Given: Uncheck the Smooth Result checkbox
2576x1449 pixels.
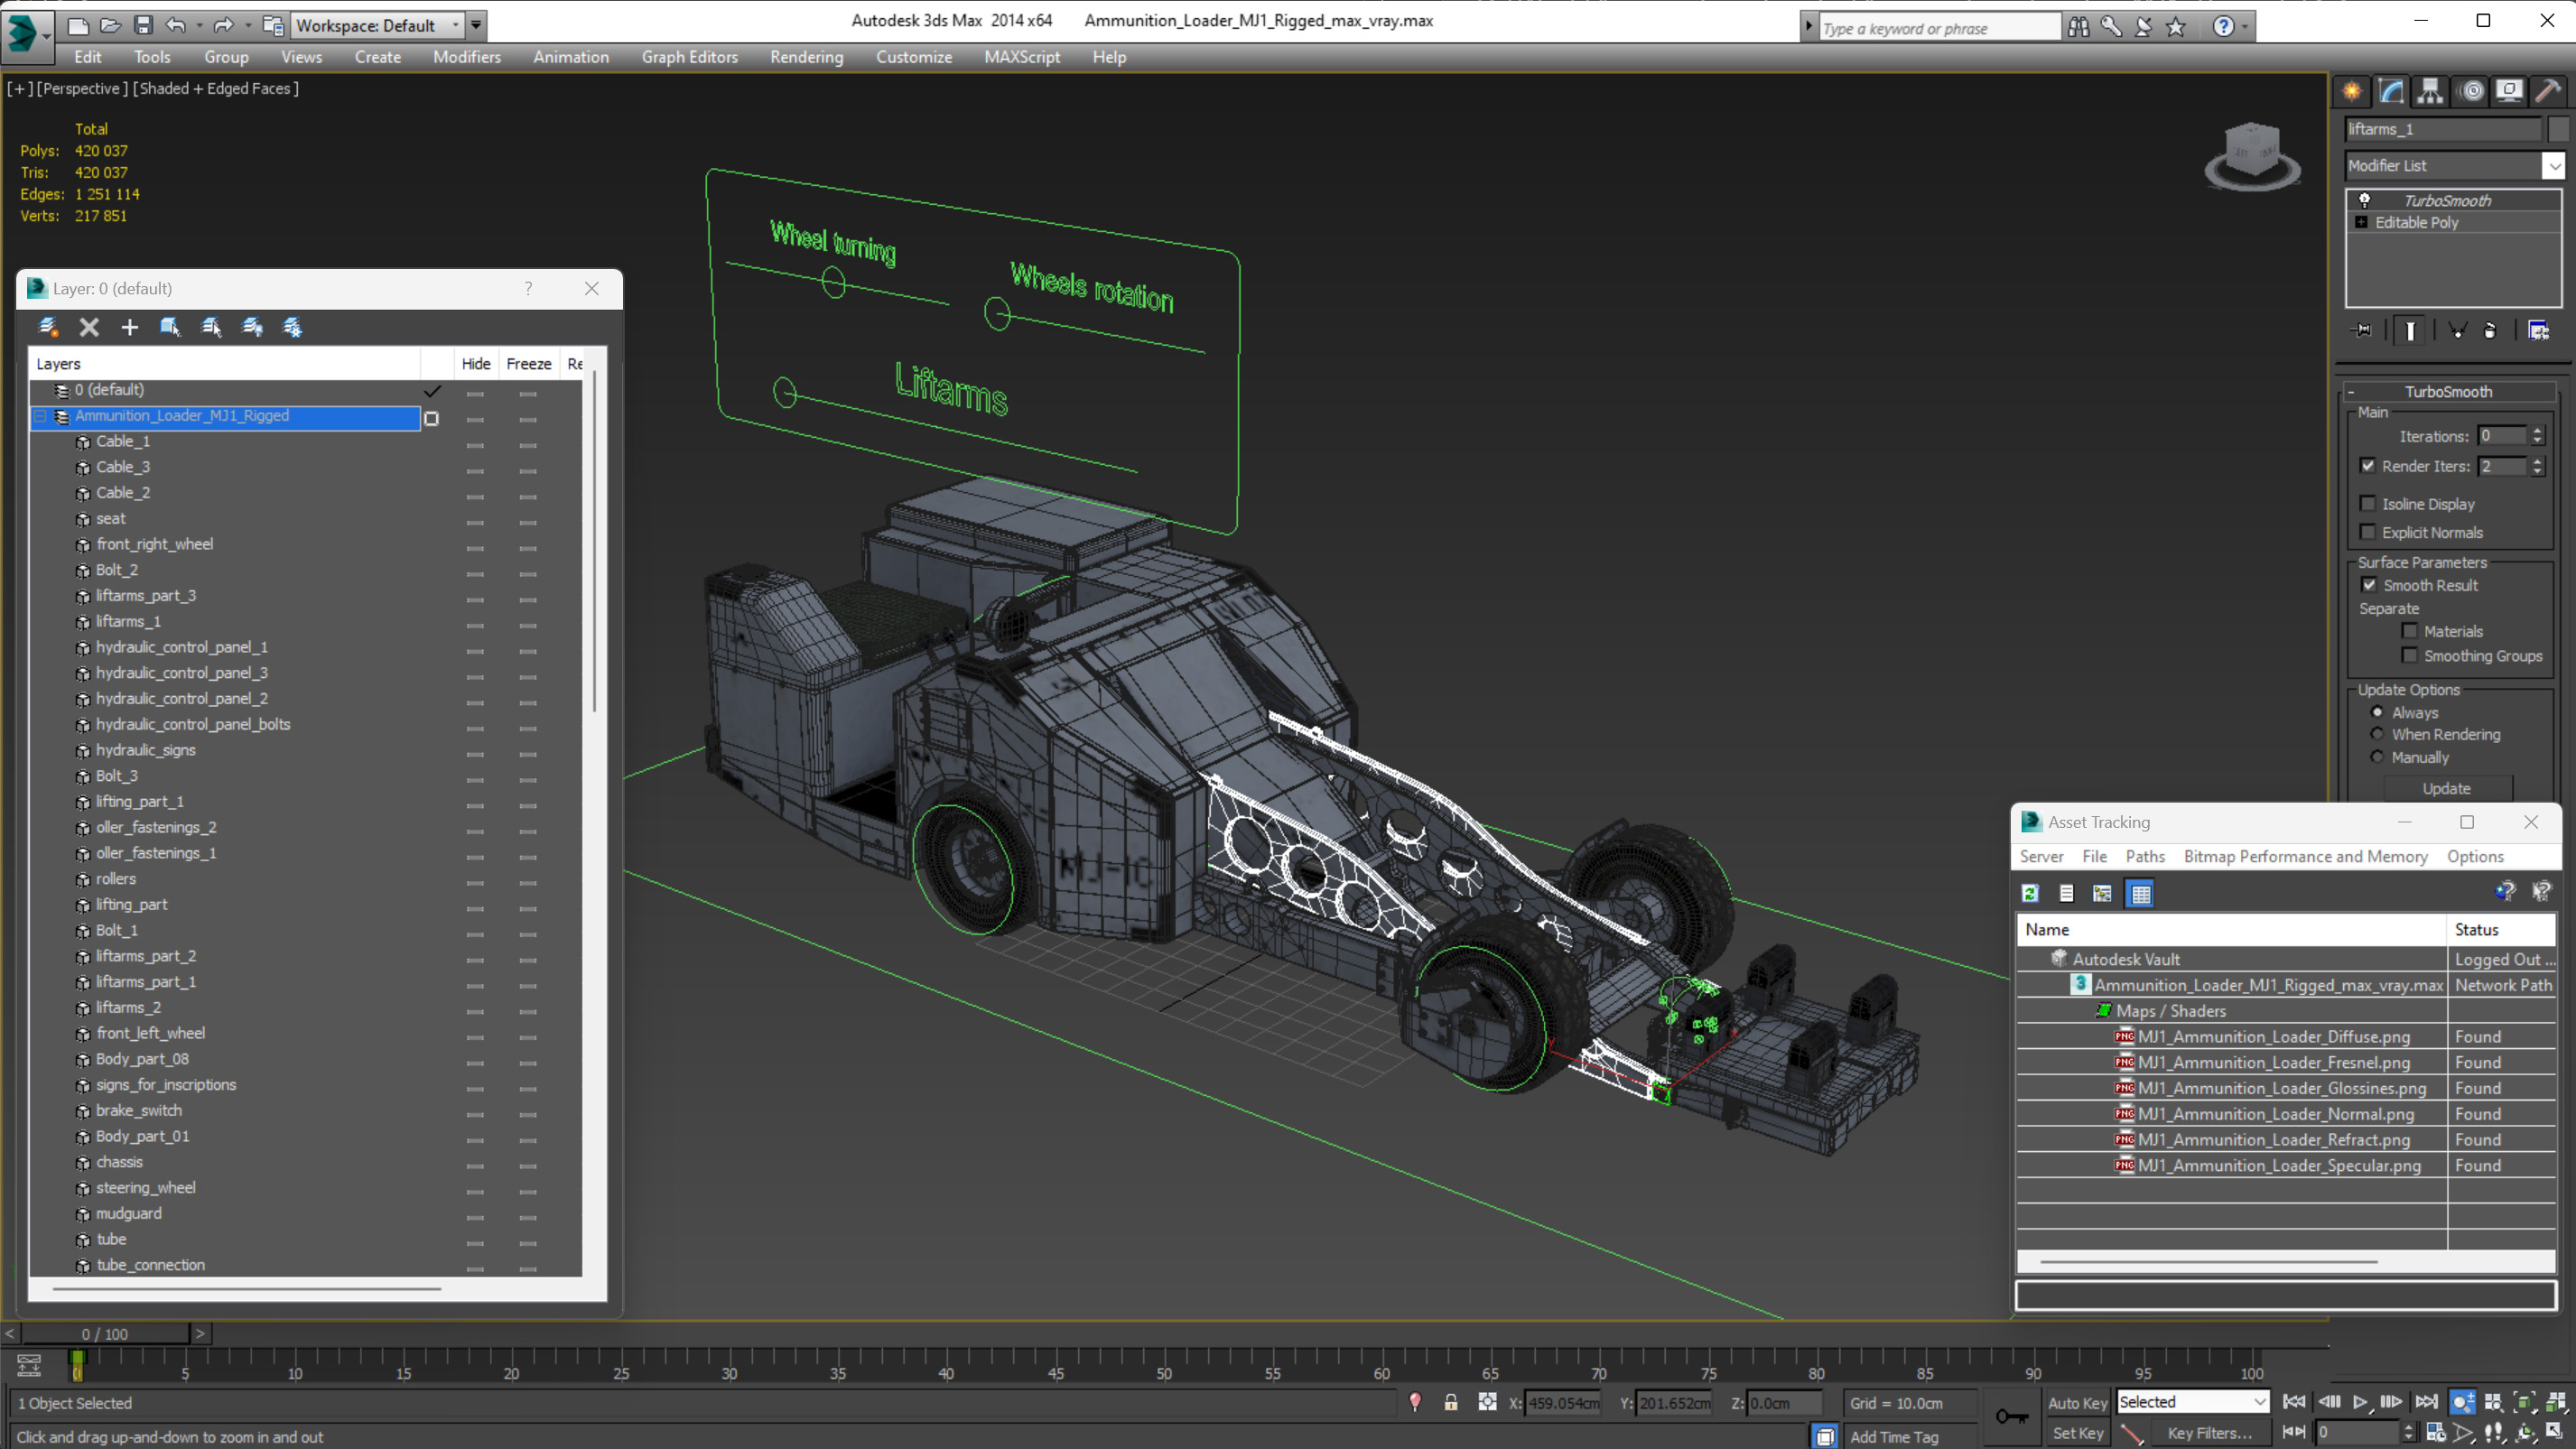Looking at the screenshot, I should click(2368, 585).
